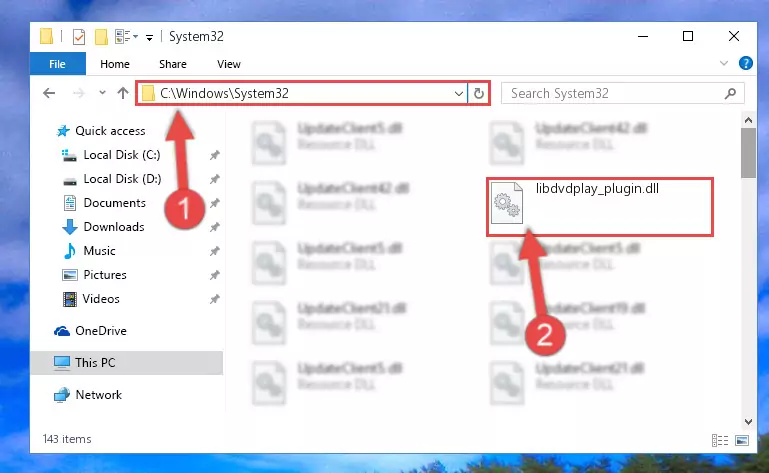Go back with the left arrow
Image resolution: width=769 pixels, height=473 pixels.
49,93
